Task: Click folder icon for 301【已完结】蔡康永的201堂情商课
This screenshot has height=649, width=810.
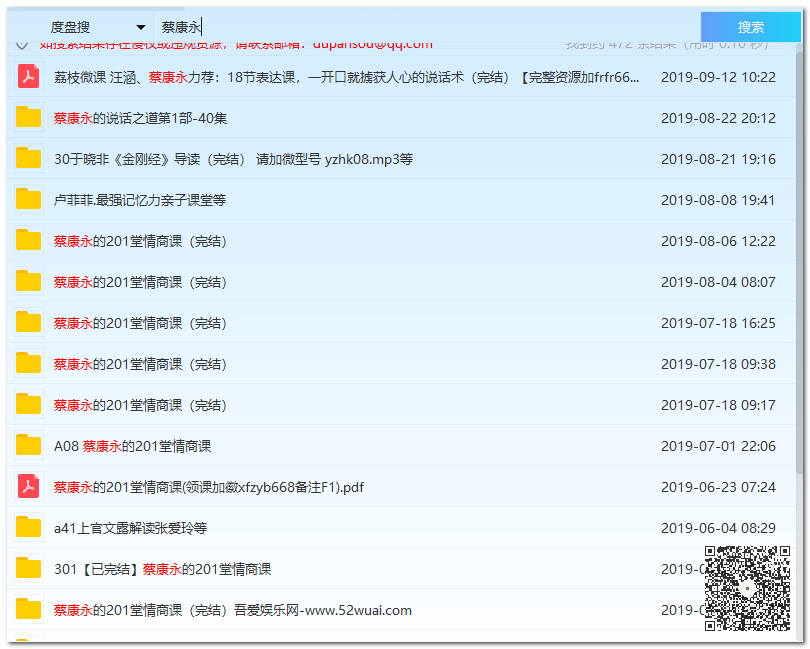Action: pos(28,568)
